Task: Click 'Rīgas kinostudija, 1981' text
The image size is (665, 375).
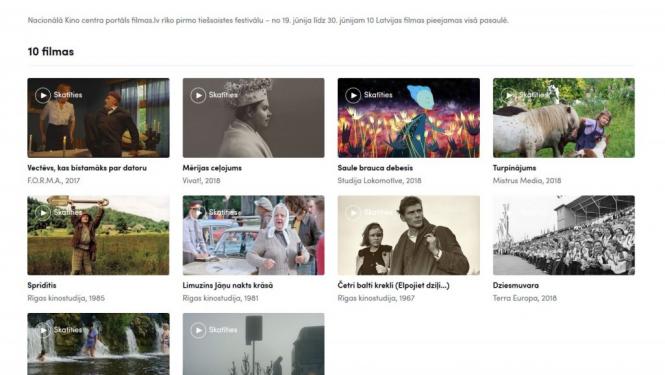Action: pos(221,298)
